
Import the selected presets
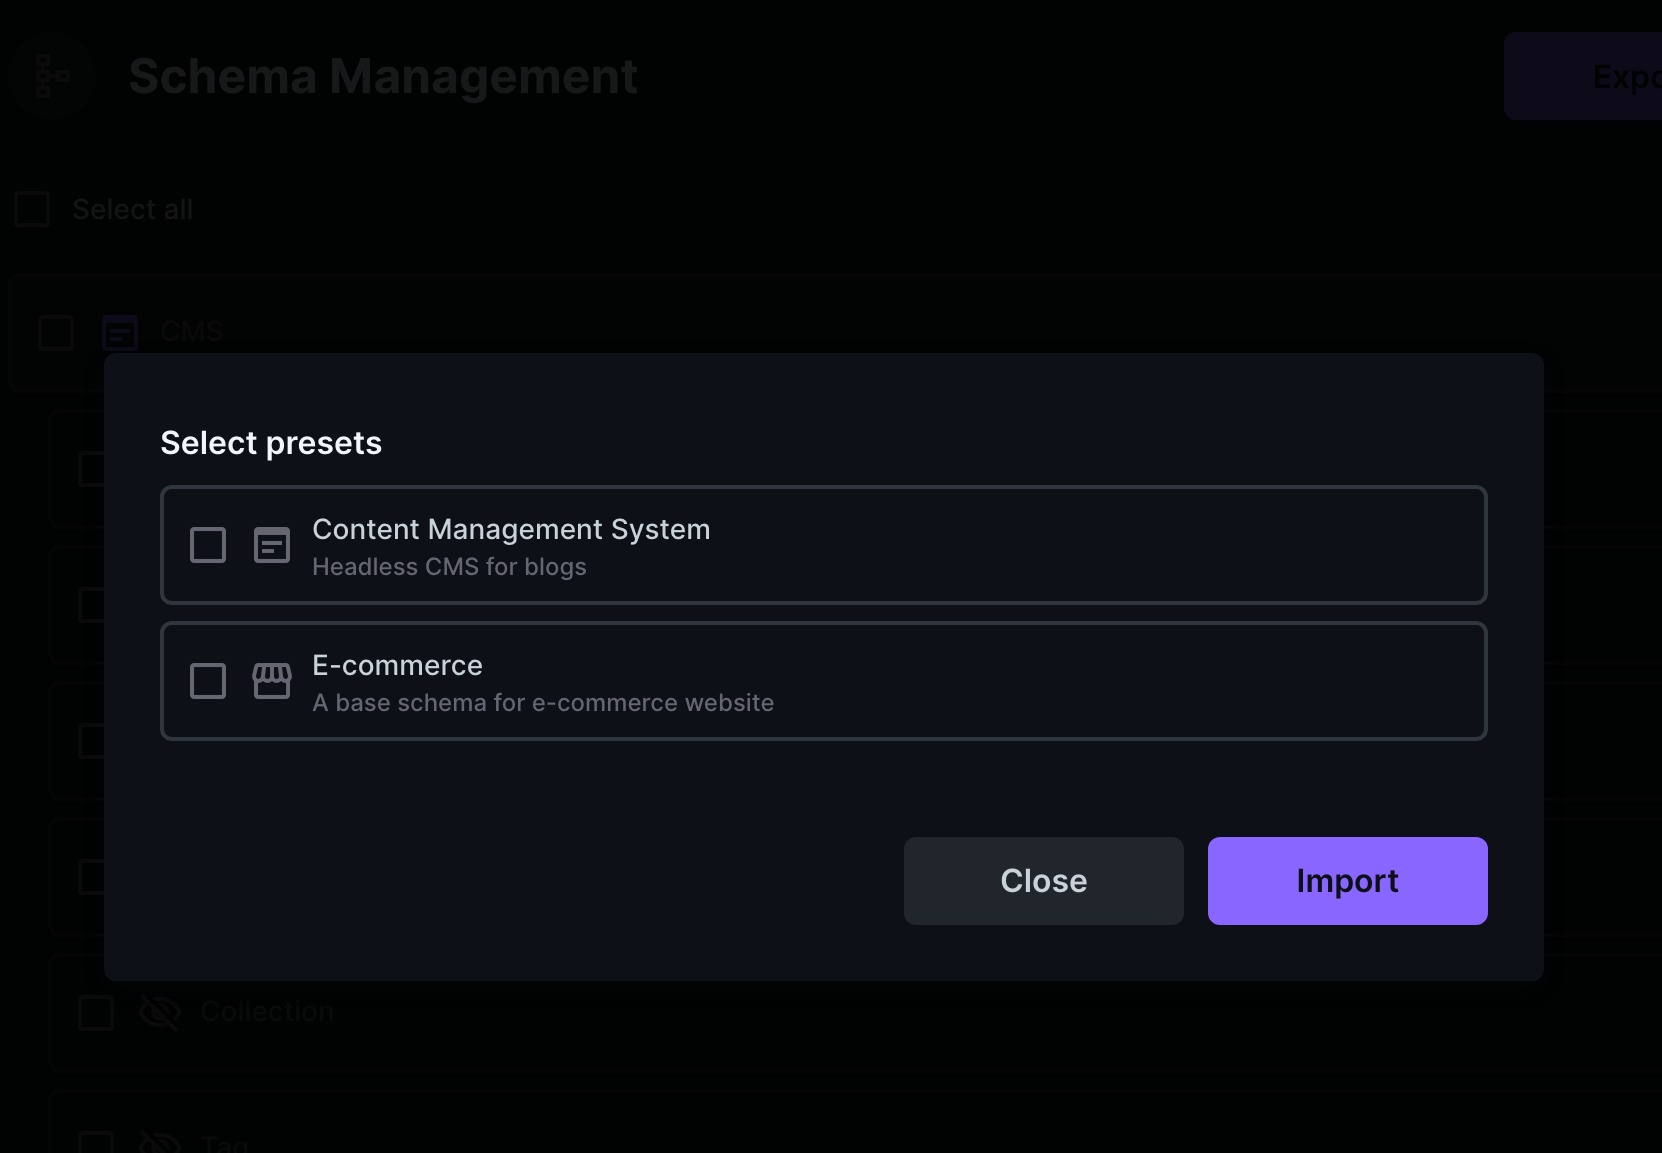click(x=1348, y=881)
